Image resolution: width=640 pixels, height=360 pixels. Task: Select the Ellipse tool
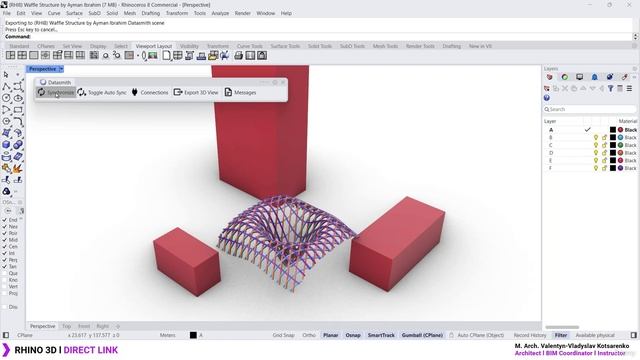click(18, 98)
